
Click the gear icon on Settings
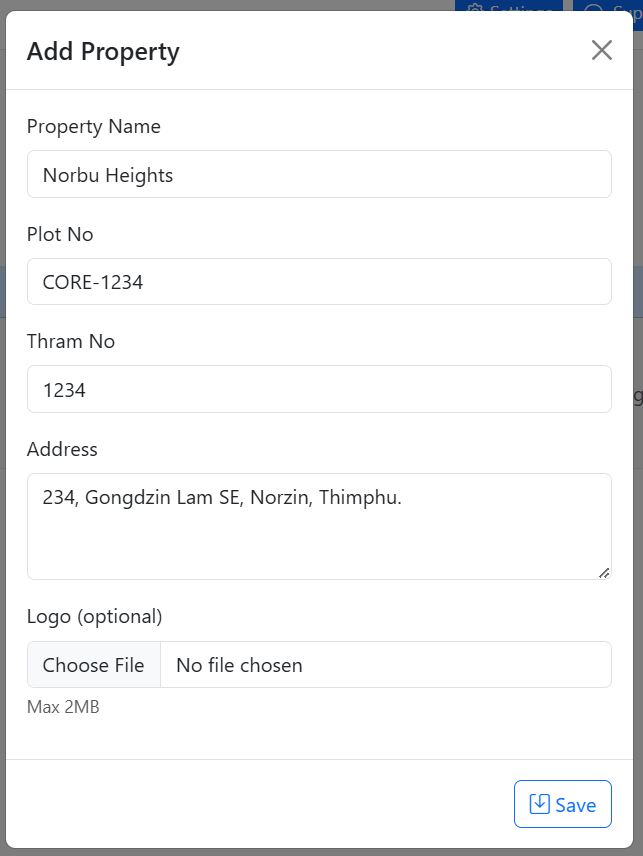(476, 8)
